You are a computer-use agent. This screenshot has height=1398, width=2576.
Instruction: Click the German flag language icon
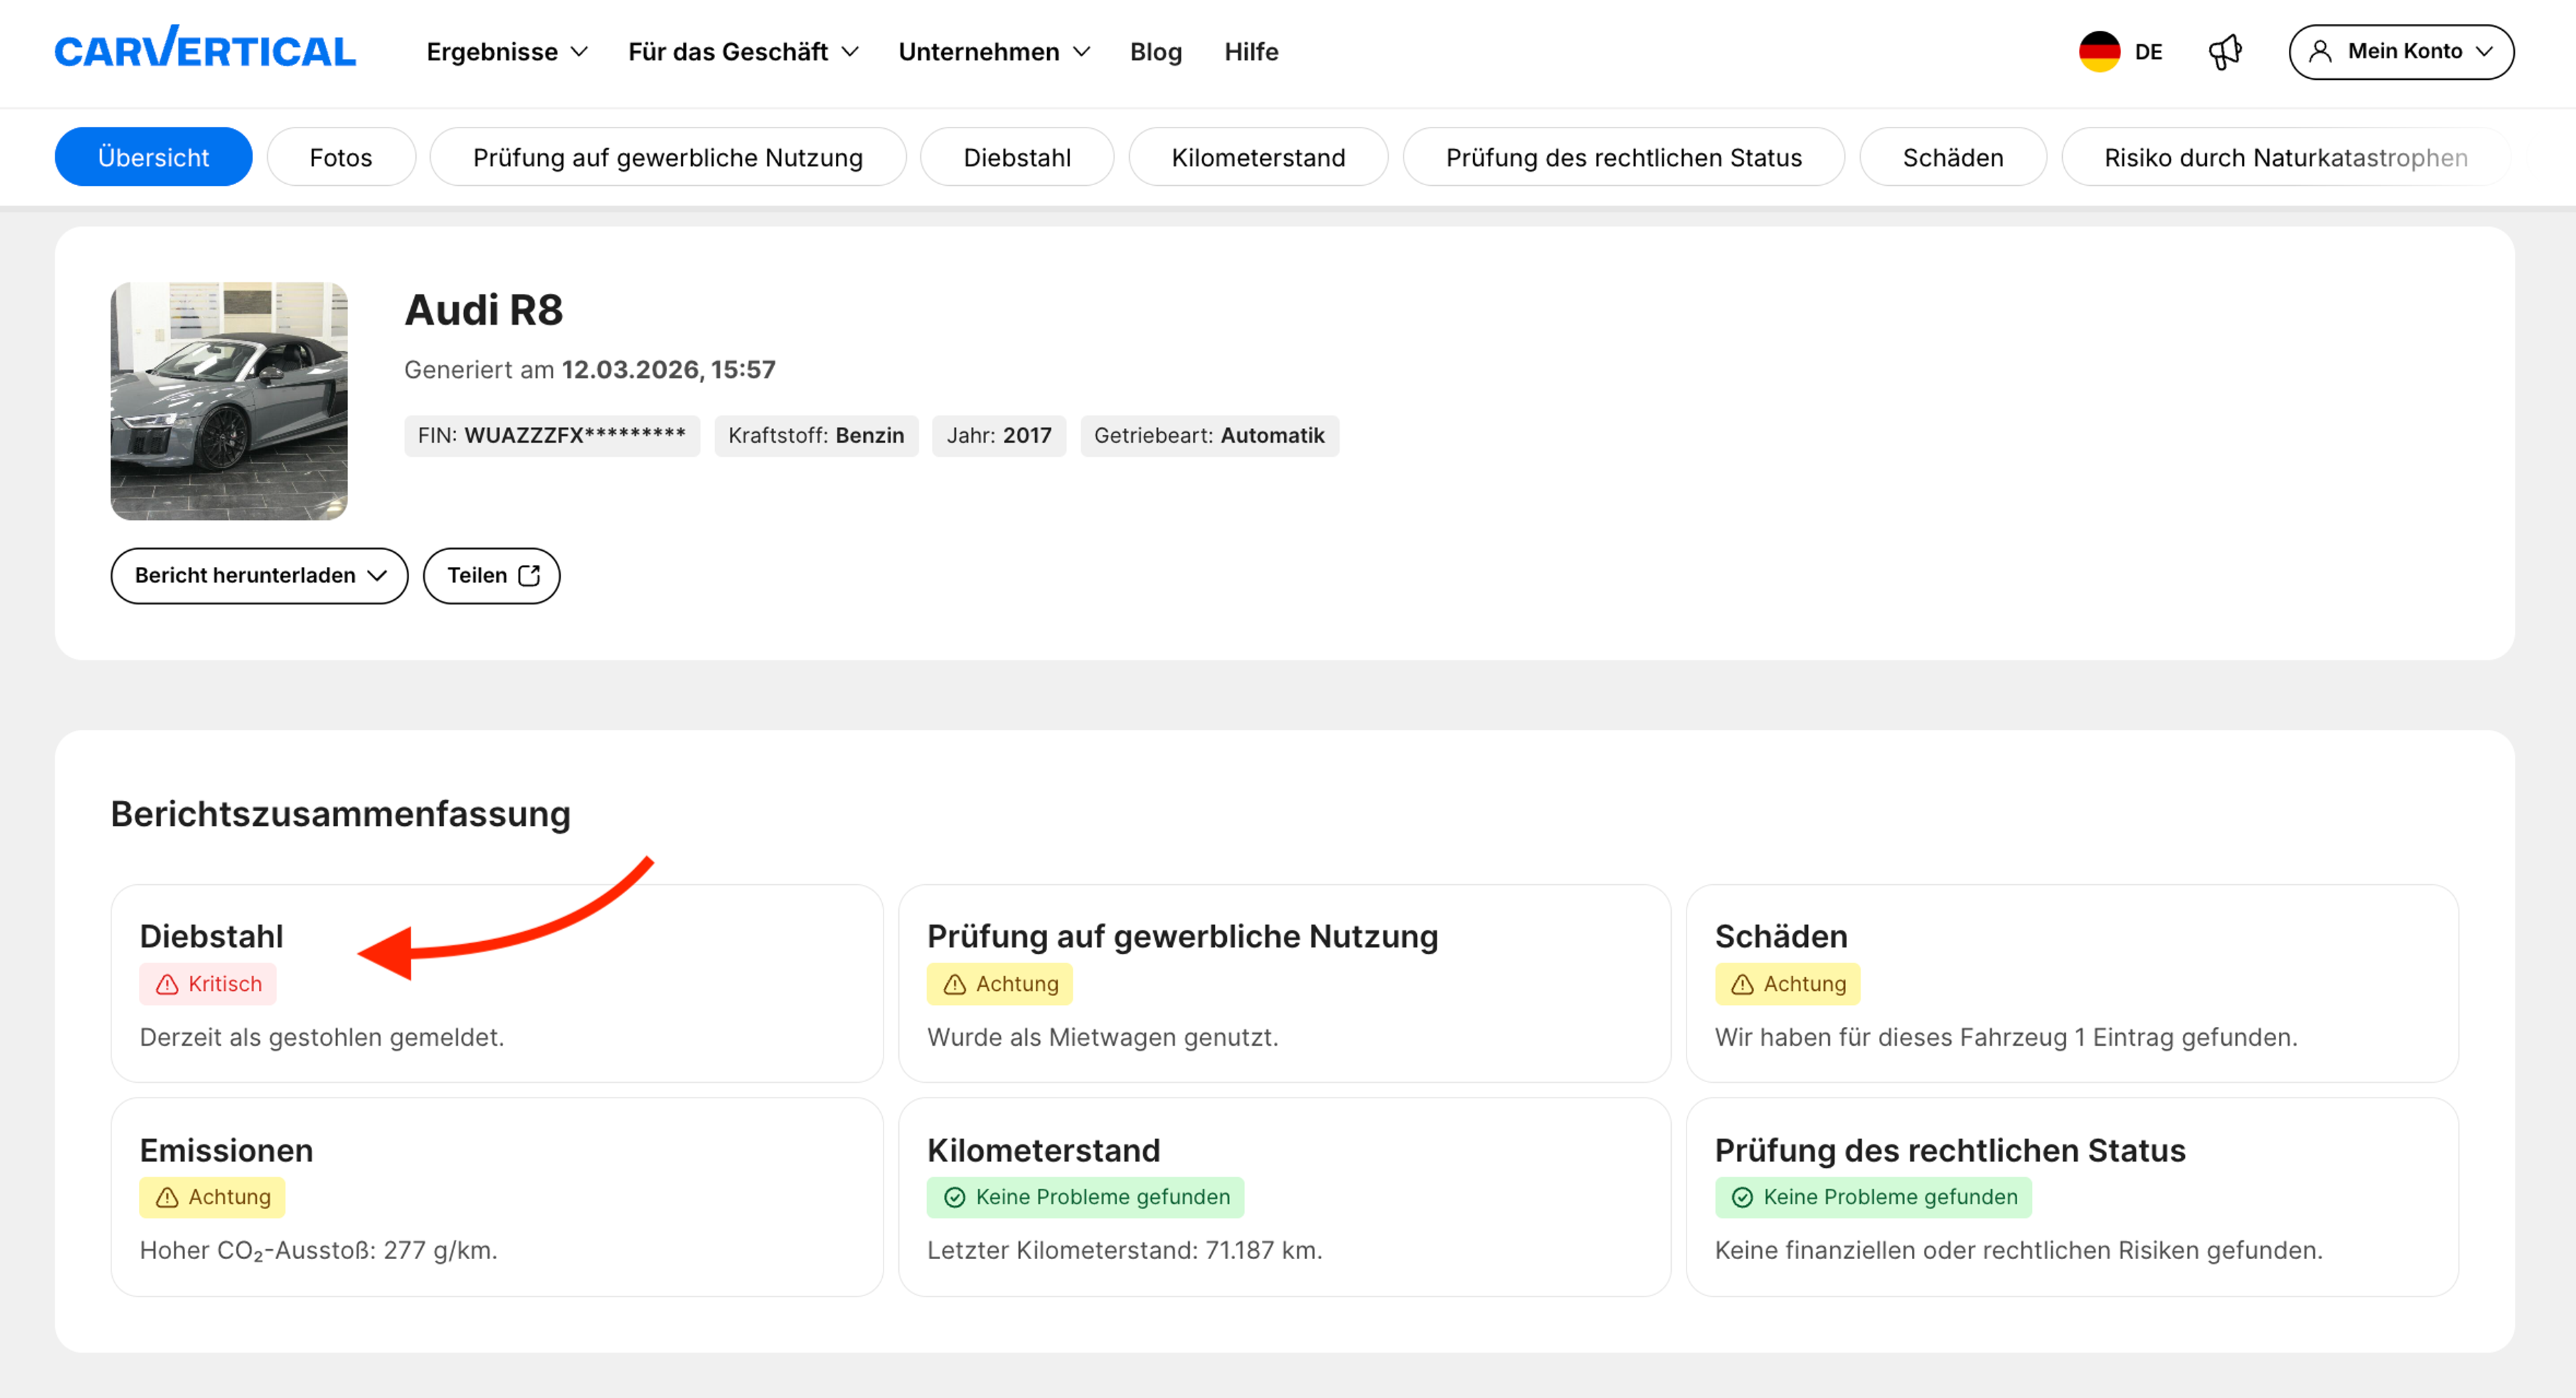coord(2099,51)
